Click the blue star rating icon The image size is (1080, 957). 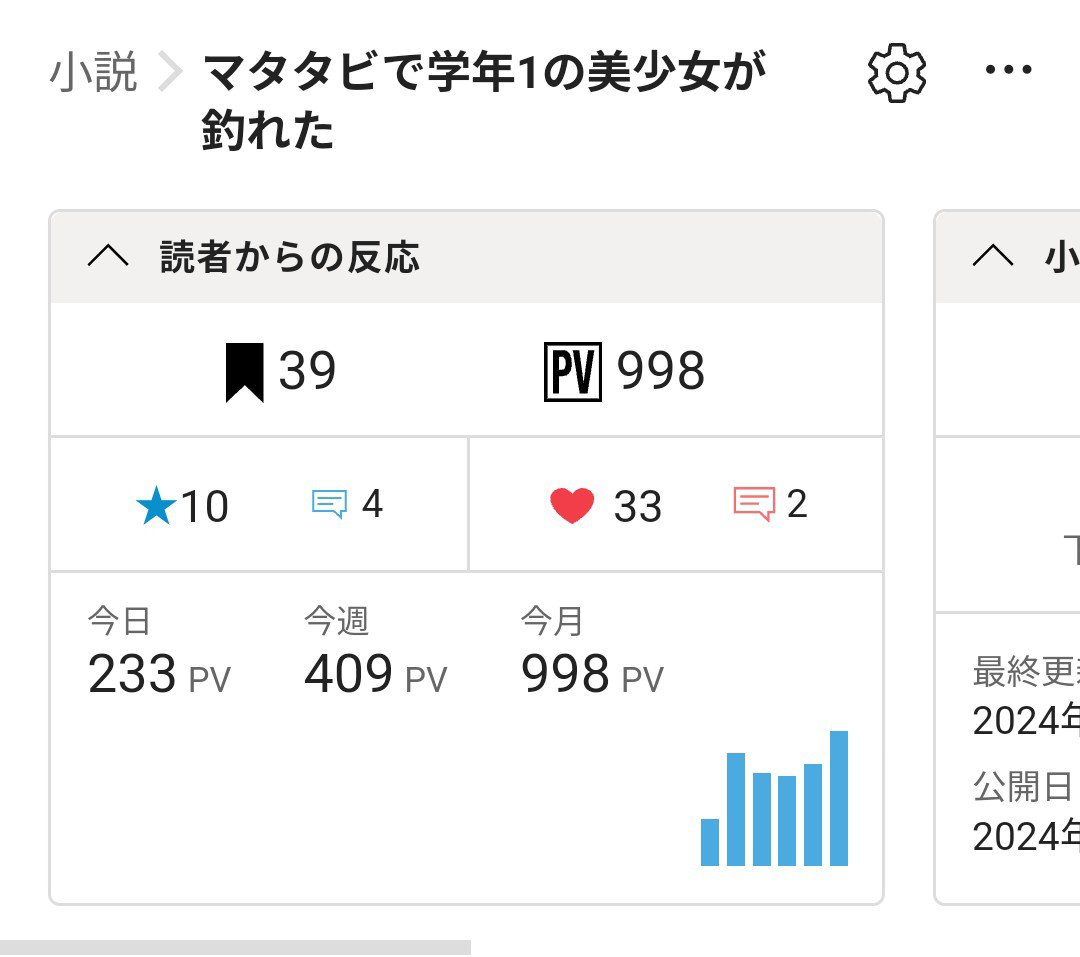[155, 506]
